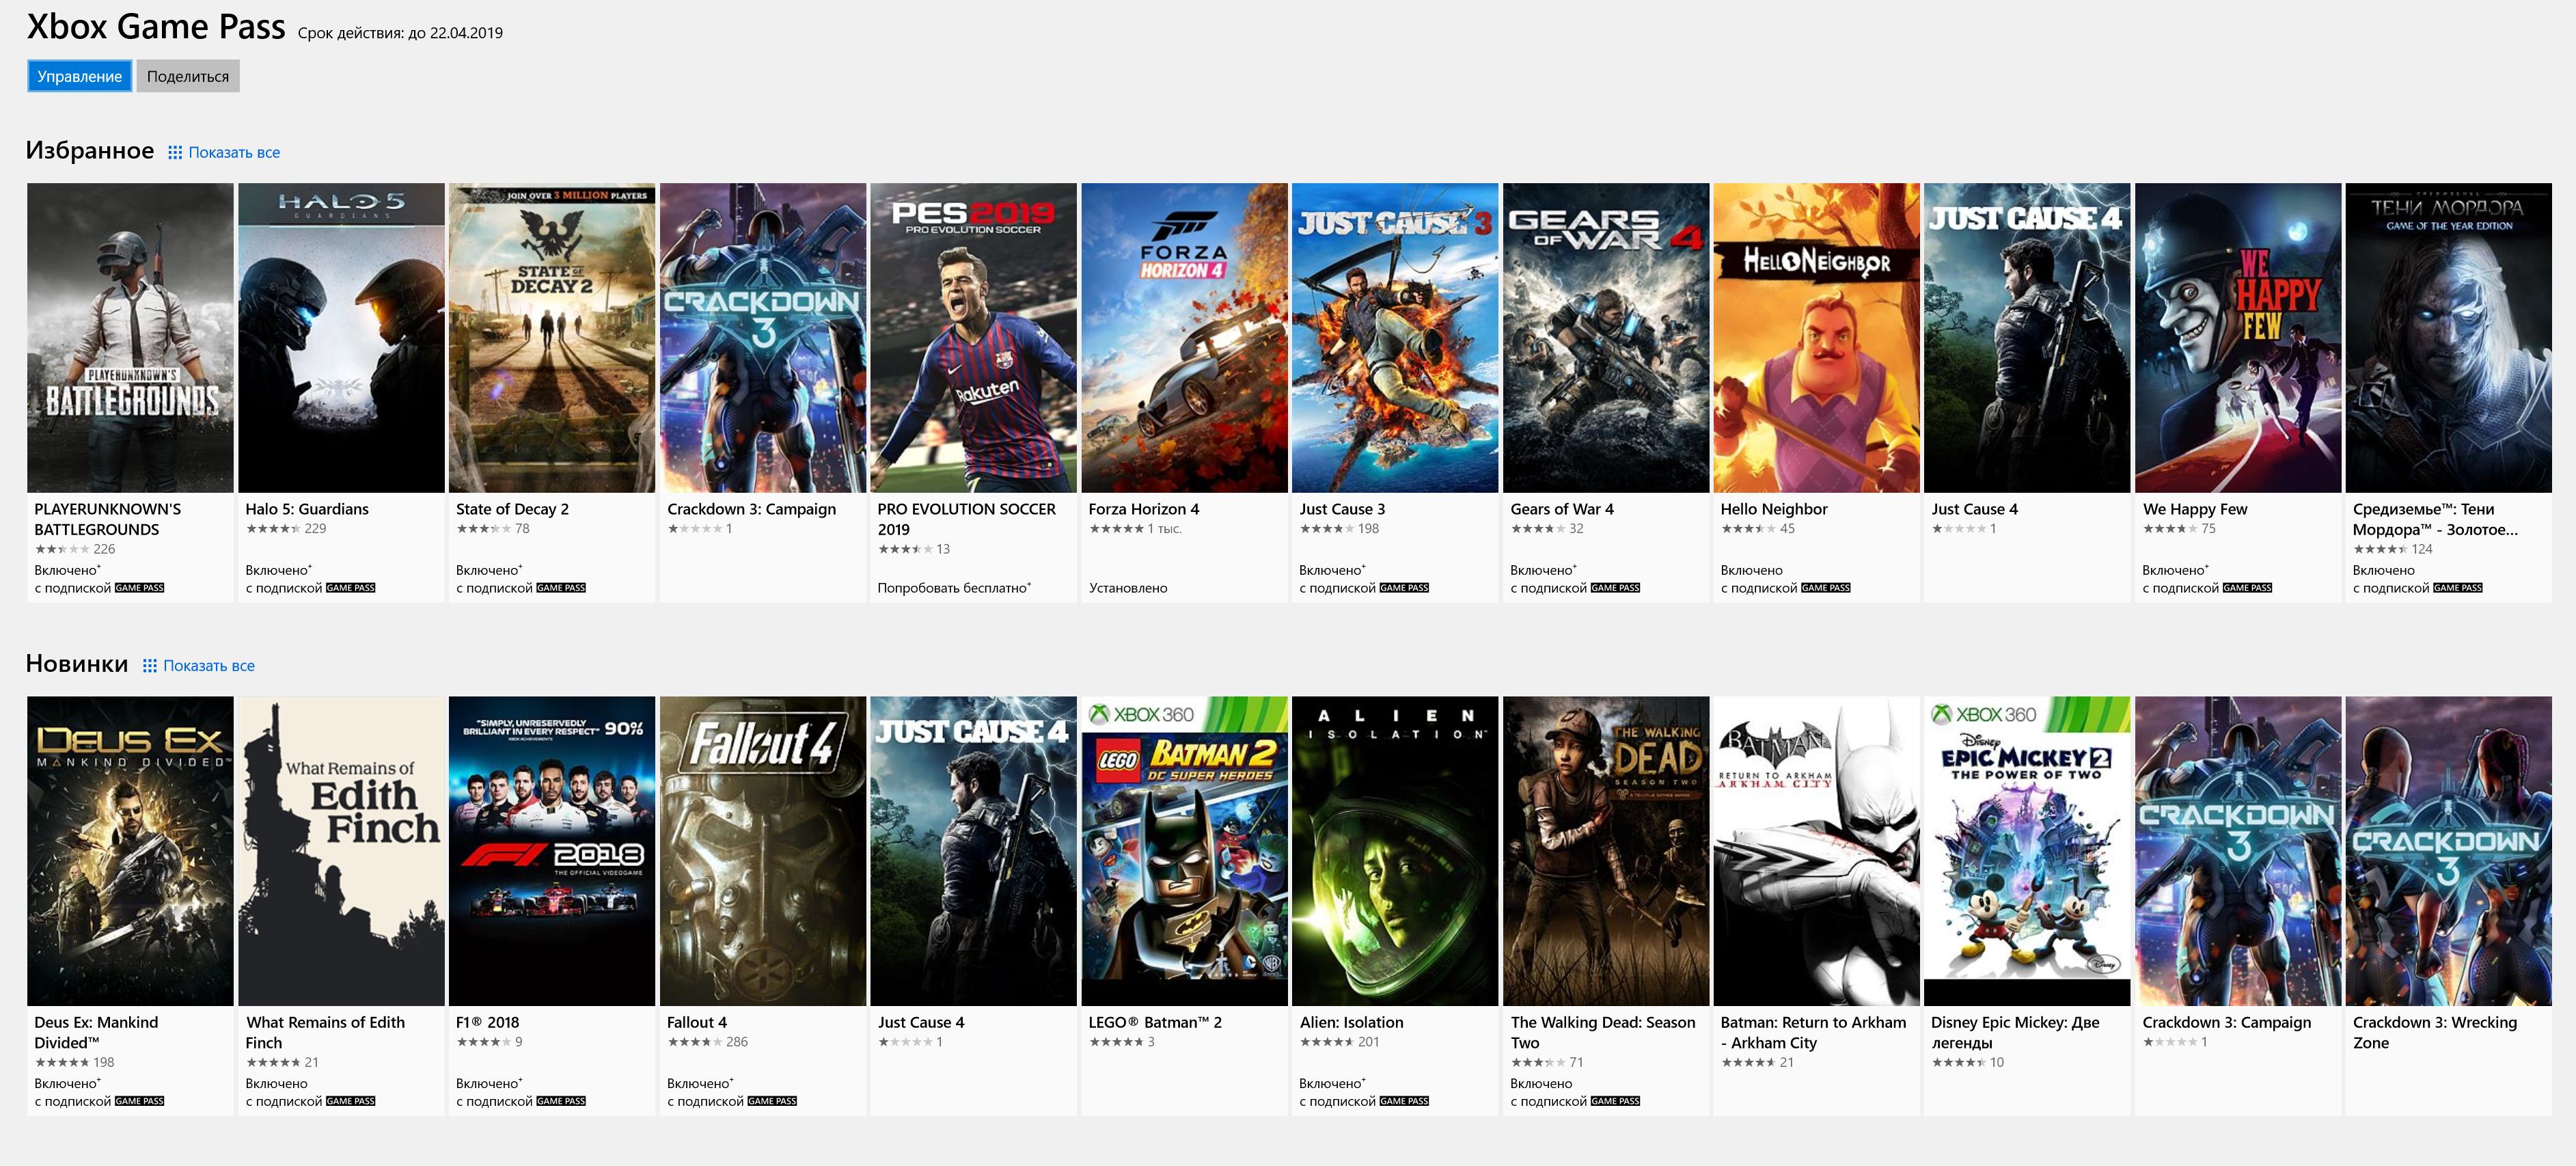Open Gears of War 4 cover

1606,337
